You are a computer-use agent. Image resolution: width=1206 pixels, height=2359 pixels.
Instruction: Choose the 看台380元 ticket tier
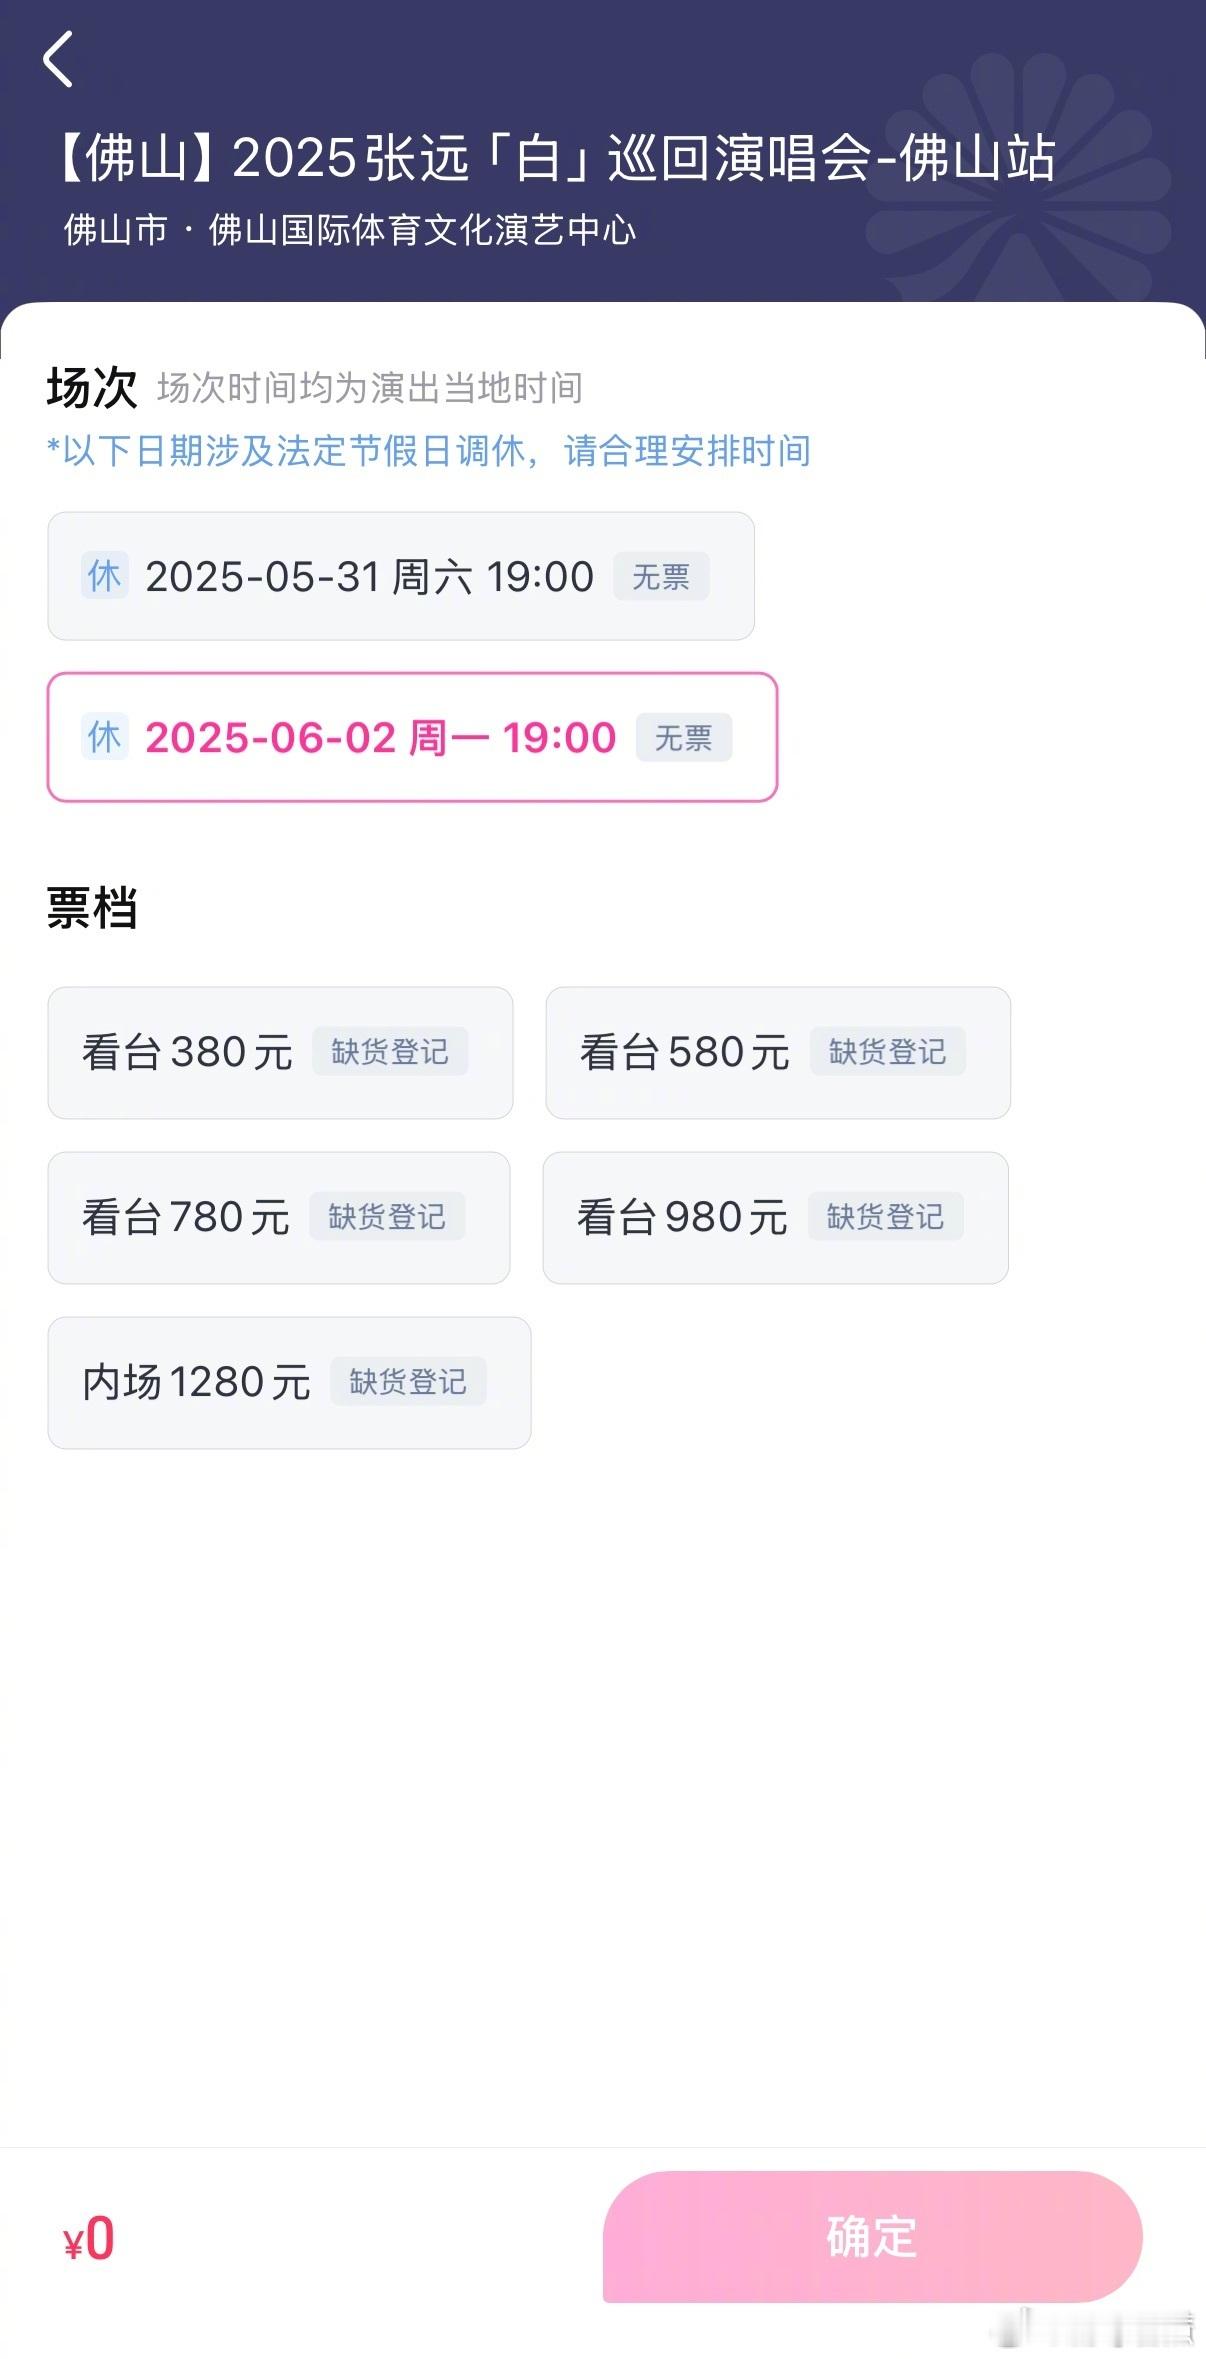(x=280, y=1052)
